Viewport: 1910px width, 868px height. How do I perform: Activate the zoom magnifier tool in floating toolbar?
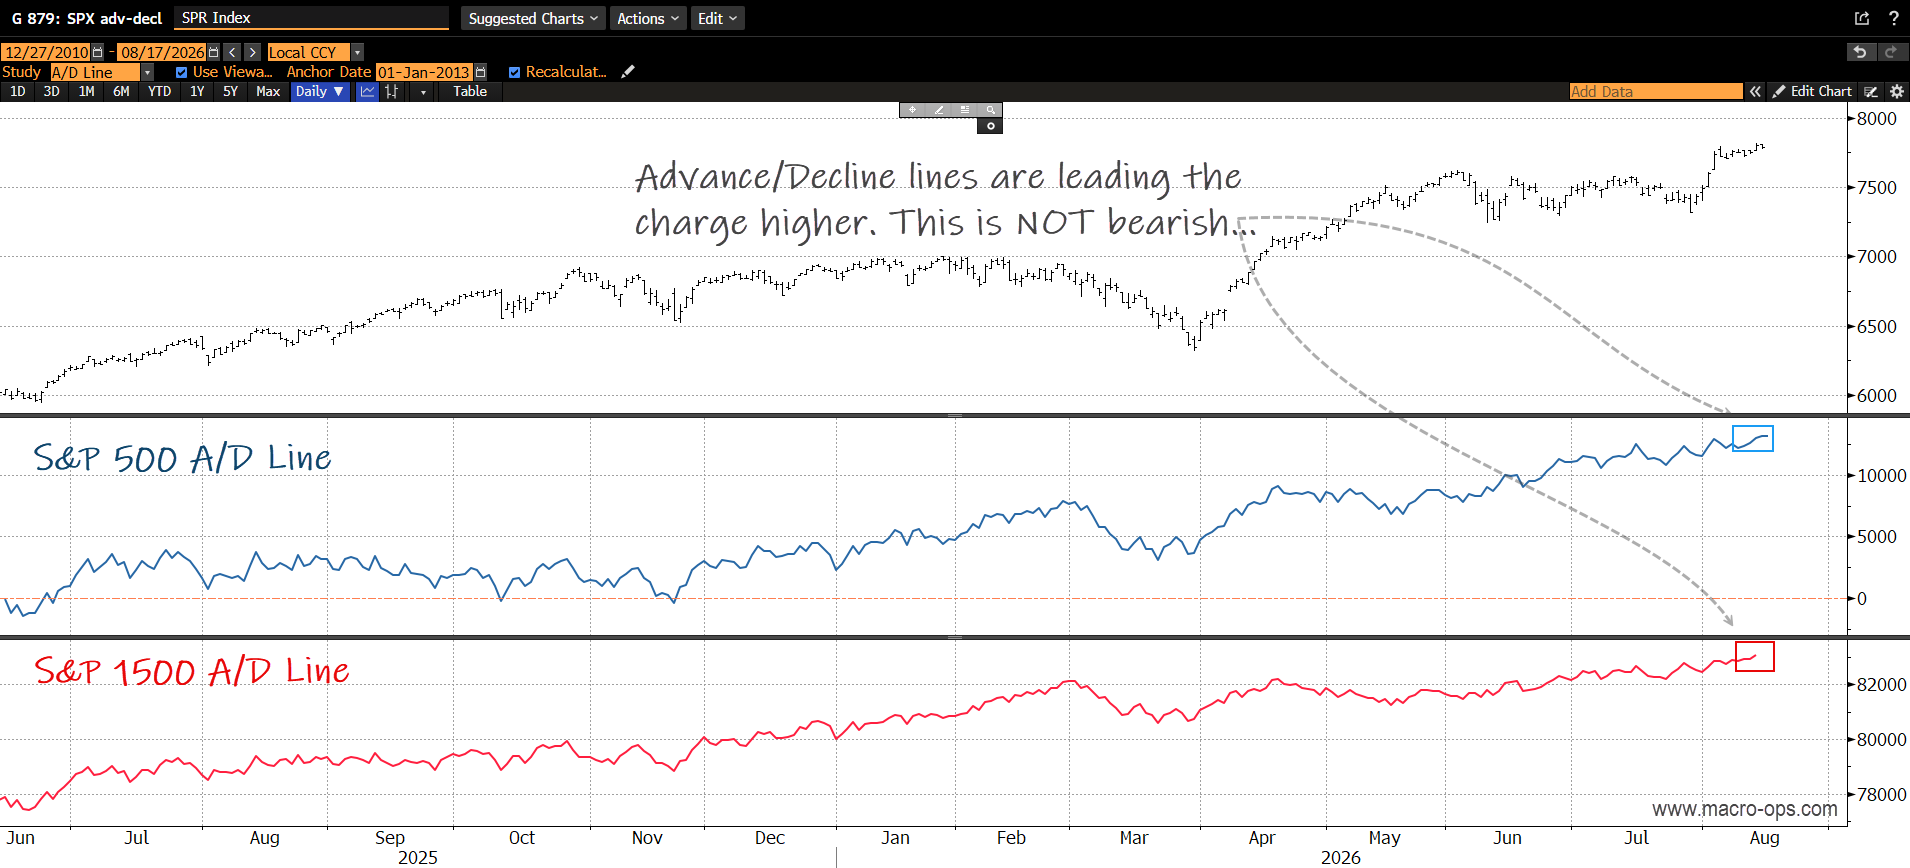(990, 109)
